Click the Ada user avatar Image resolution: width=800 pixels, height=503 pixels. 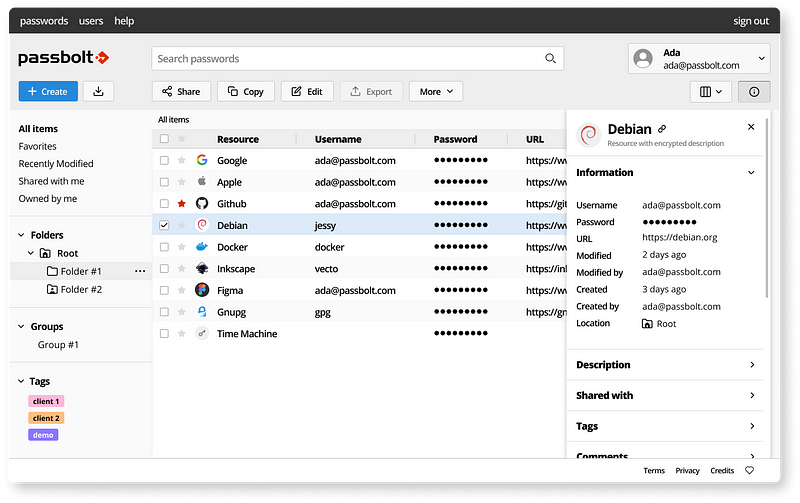coord(643,59)
